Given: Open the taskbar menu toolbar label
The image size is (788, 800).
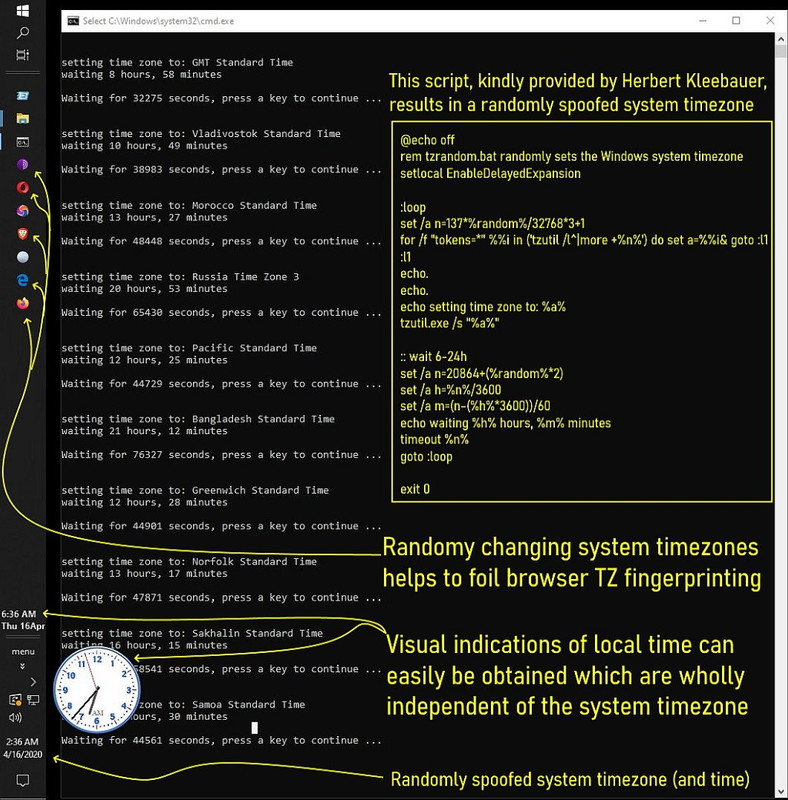Looking at the screenshot, I should click(23, 652).
